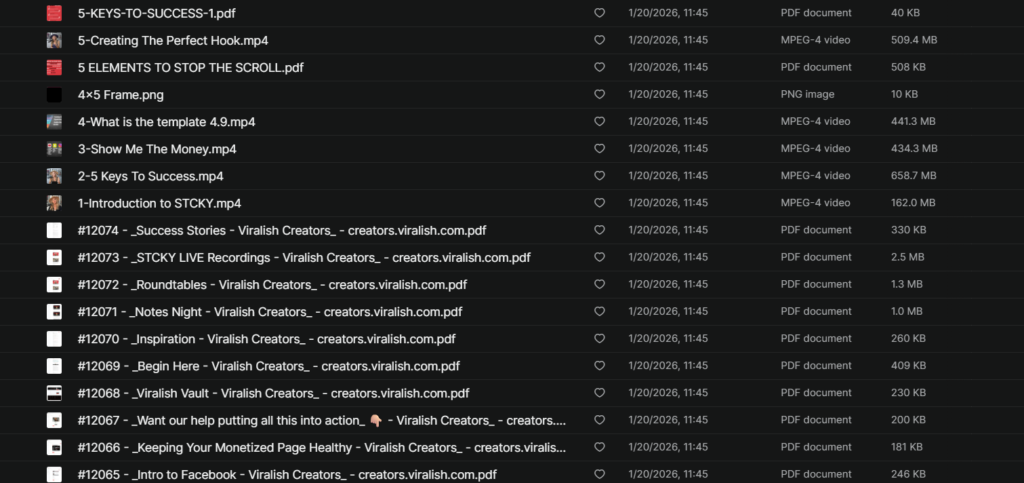Click the red PDF icon of 5-KEYS-TO-SUCCESS-1.pdf
The width and height of the screenshot is (1024, 483).
(54, 13)
